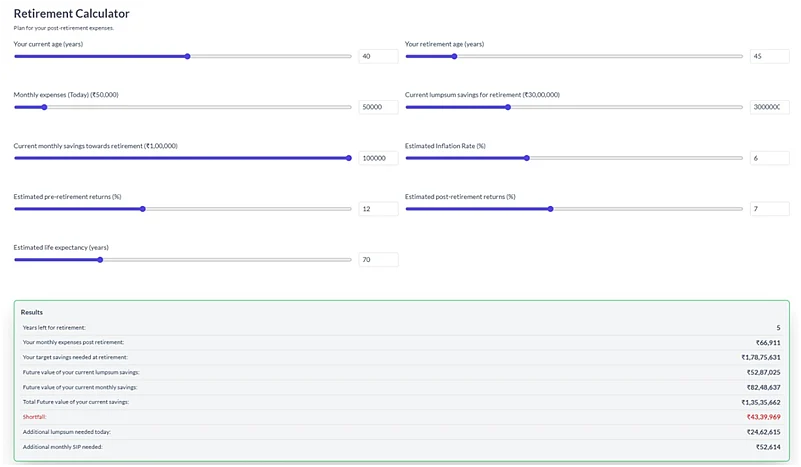Image resolution: width=801 pixels, height=467 pixels.
Task: Click the 'Years left for retirement' row label
Action: (x=54, y=328)
